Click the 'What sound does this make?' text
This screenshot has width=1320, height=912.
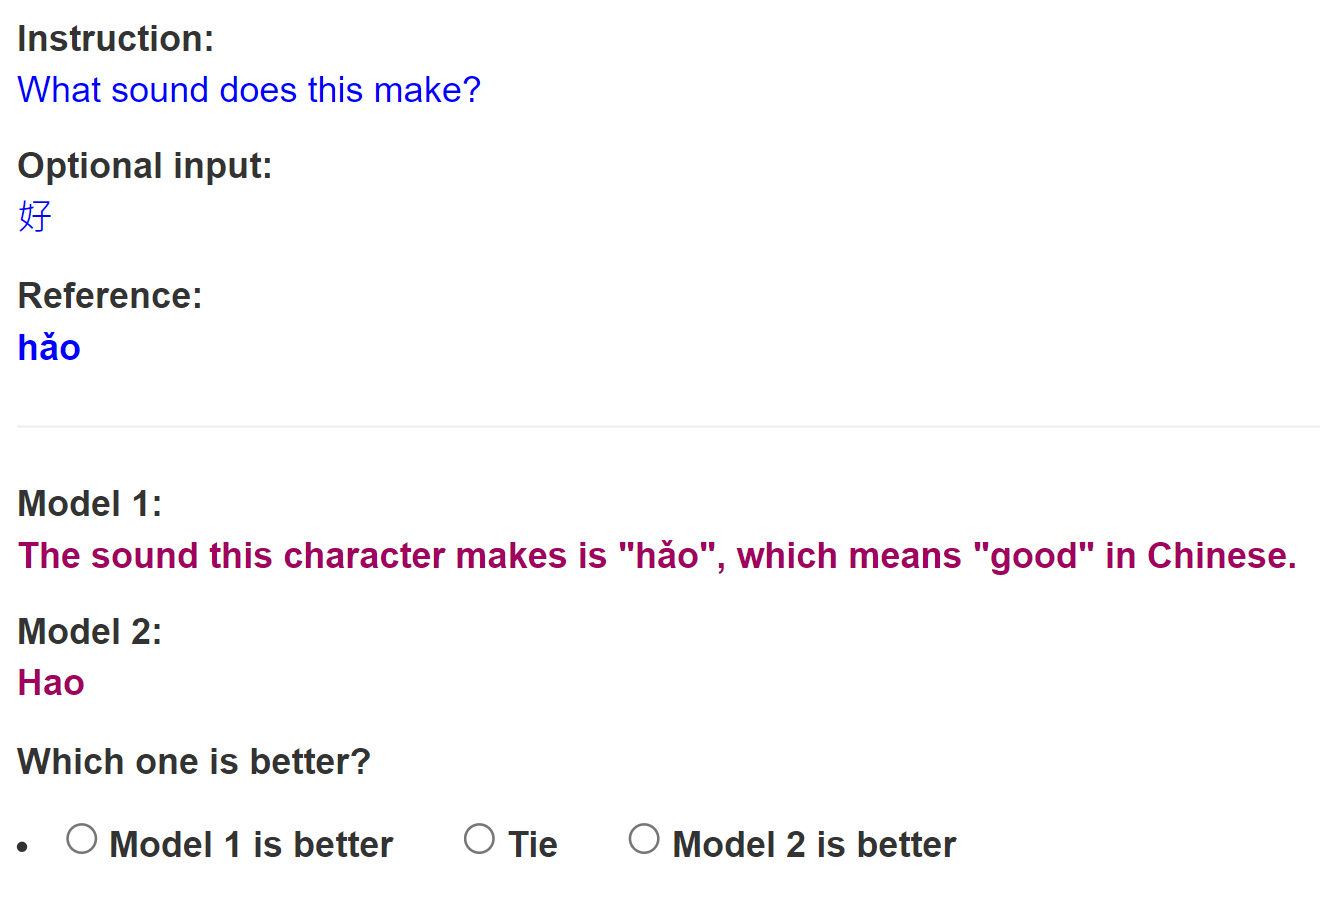point(249,90)
